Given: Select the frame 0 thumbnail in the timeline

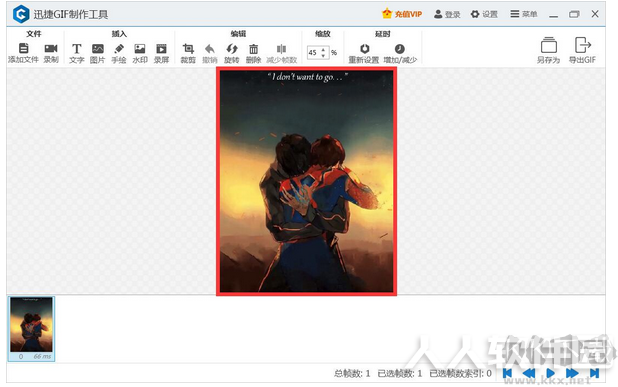Looking at the screenshot, I should pyautogui.click(x=31, y=329).
